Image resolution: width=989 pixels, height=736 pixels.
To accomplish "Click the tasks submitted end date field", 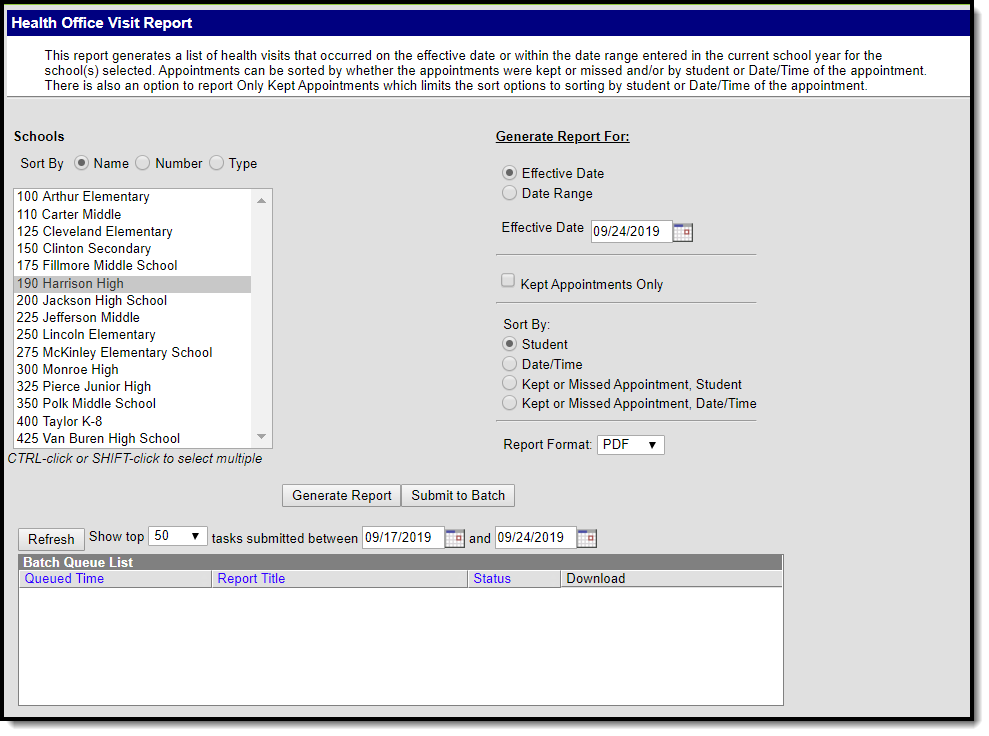I will pyautogui.click(x=535, y=537).
